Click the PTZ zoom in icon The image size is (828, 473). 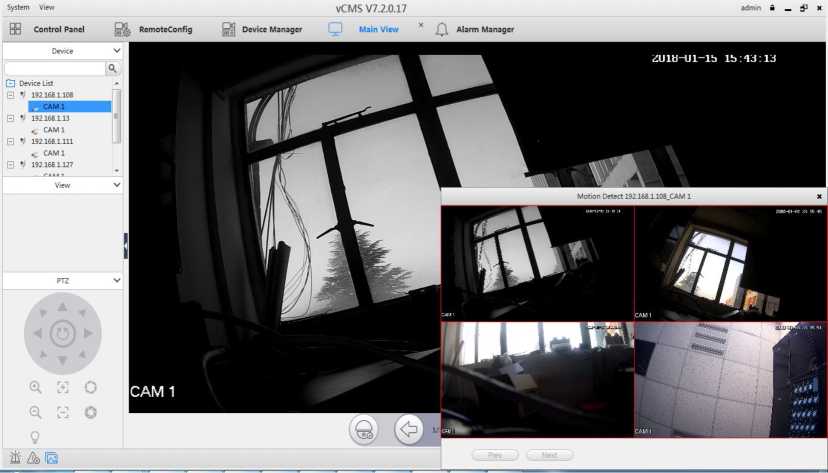coord(35,387)
